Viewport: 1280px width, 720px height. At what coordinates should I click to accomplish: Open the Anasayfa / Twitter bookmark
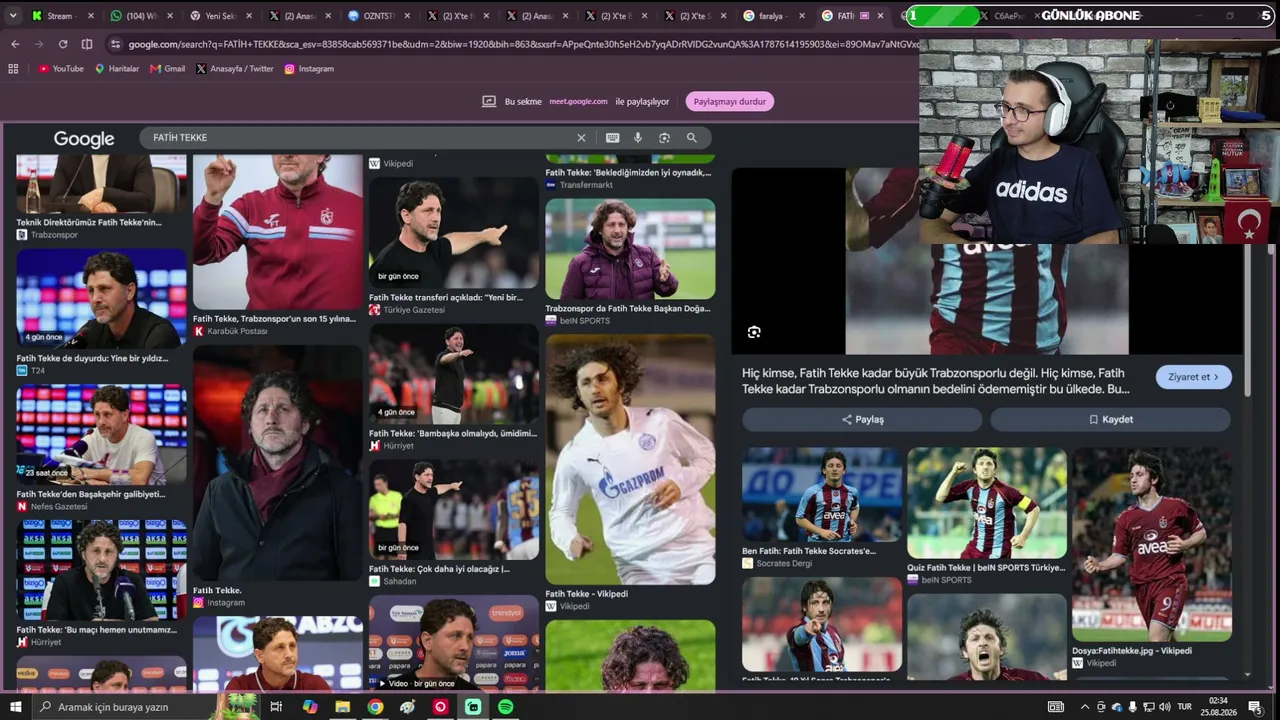[235, 69]
